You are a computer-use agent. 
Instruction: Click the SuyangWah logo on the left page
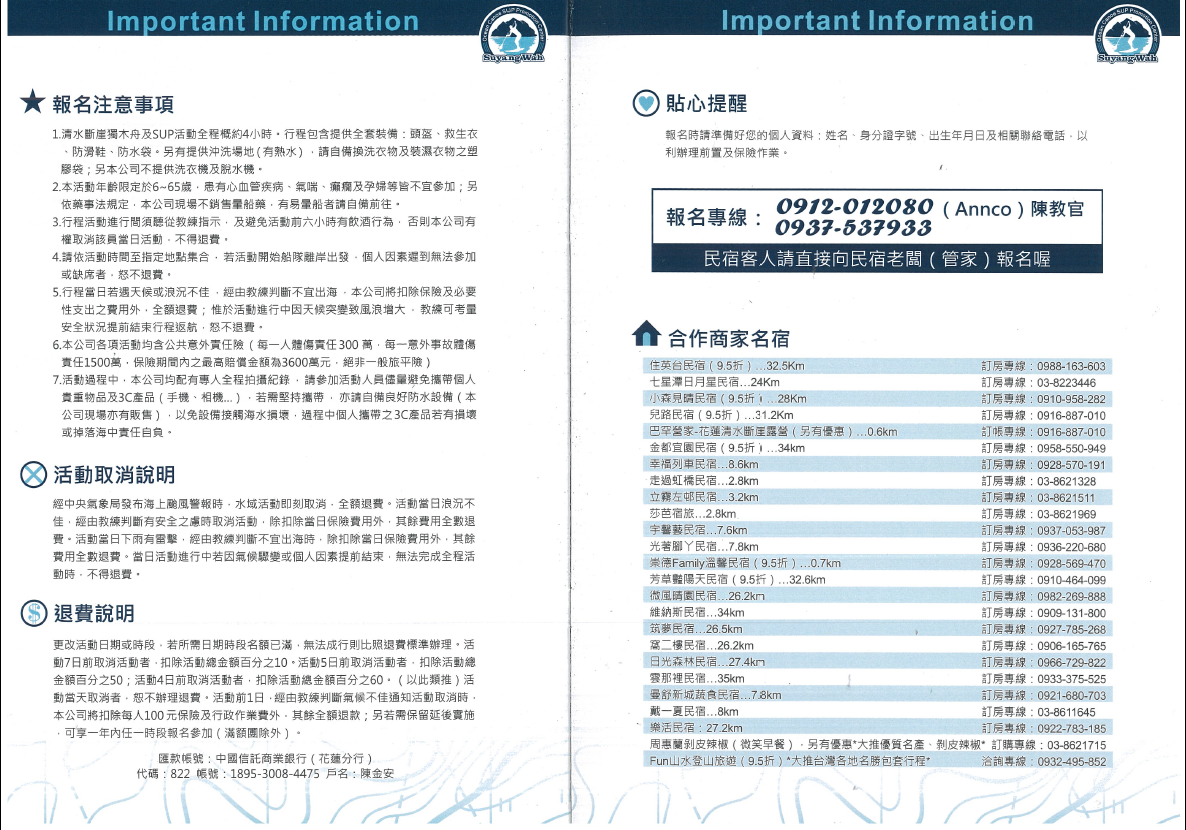tap(513, 36)
